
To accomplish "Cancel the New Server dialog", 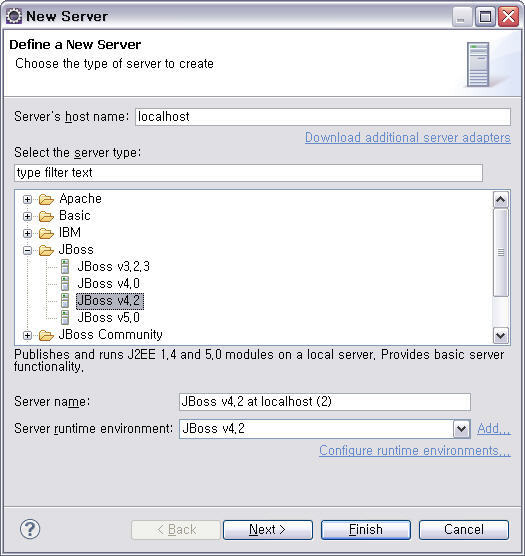I will click(x=464, y=530).
